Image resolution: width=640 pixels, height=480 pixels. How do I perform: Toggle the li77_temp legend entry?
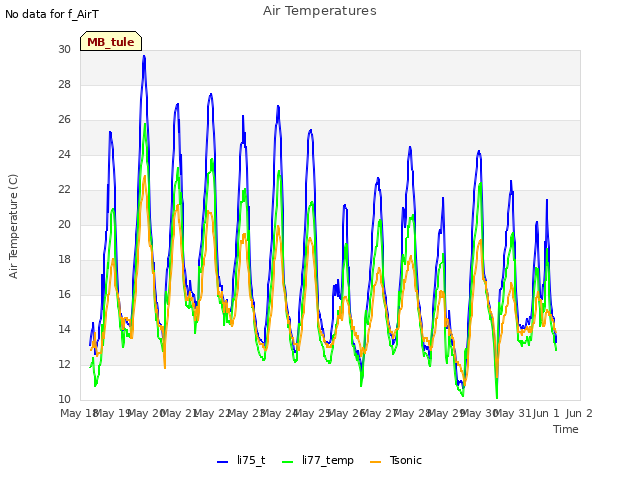click(x=318, y=460)
